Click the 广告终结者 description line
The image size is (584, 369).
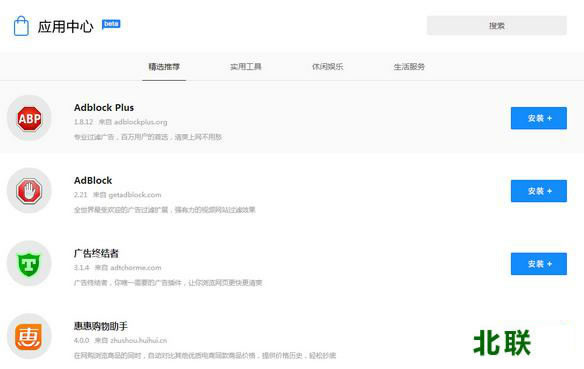point(168,283)
